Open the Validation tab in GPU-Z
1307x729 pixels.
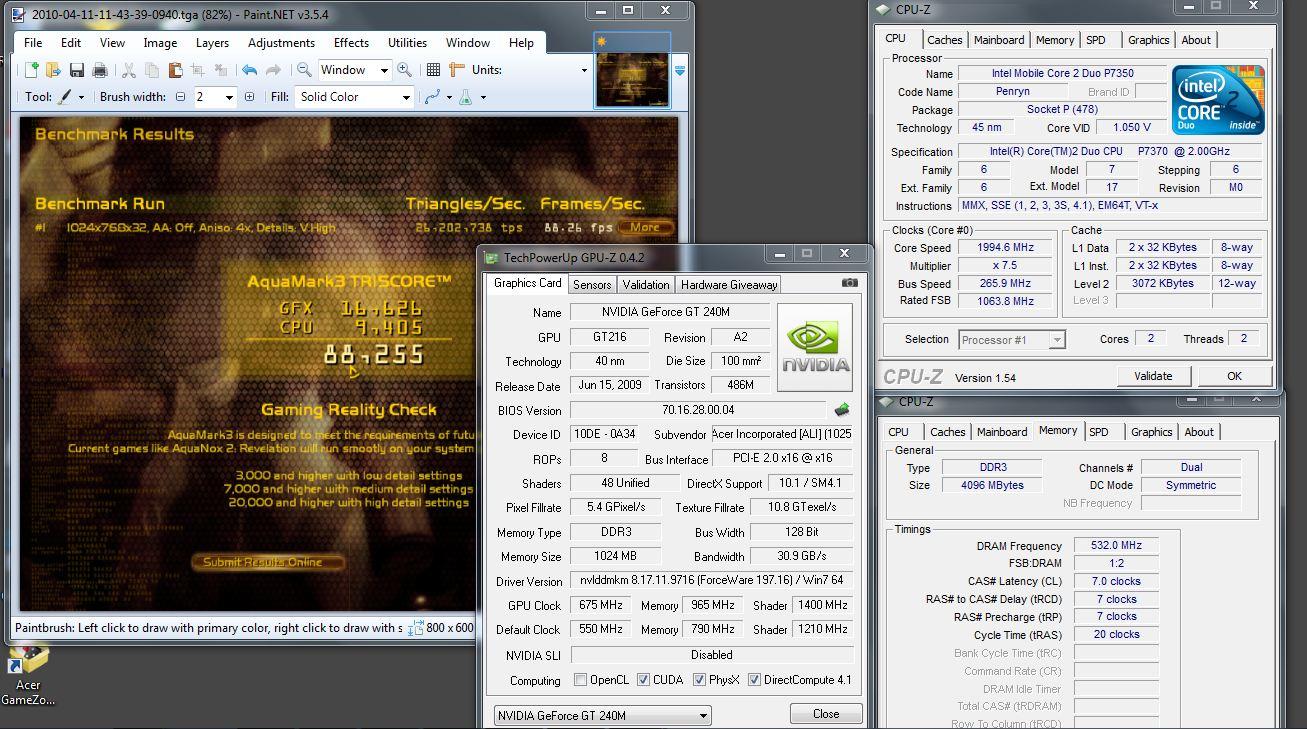coord(646,285)
